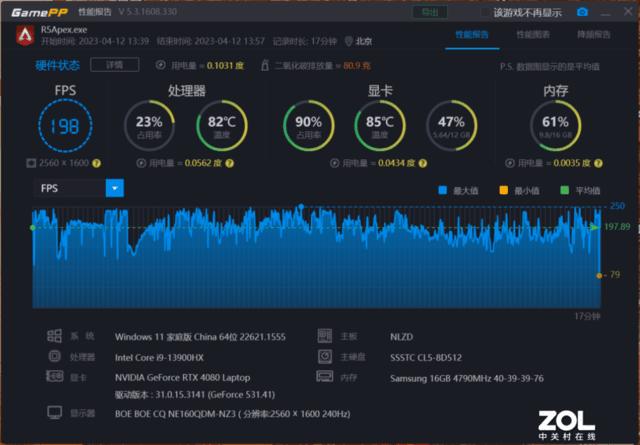This screenshot has height=445, width=640.
Task: Click the CO2 emission icon before 80.9 克
Action: click(x=264, y=65)
